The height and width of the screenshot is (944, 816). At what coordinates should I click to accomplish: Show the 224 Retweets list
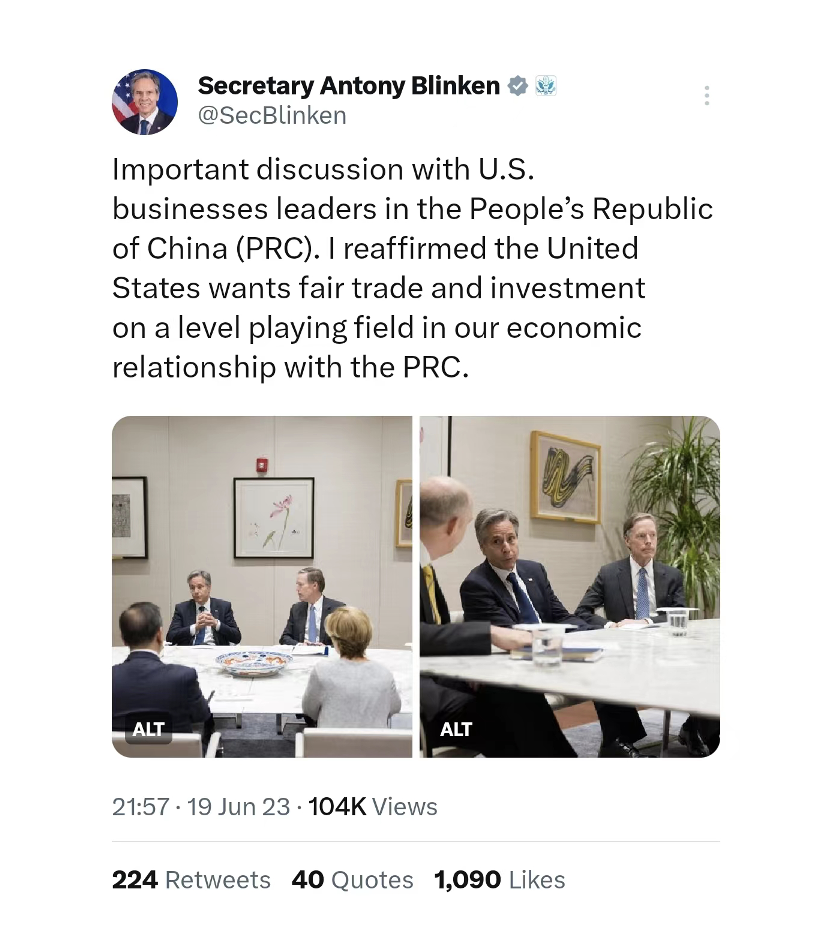(191, 880)
